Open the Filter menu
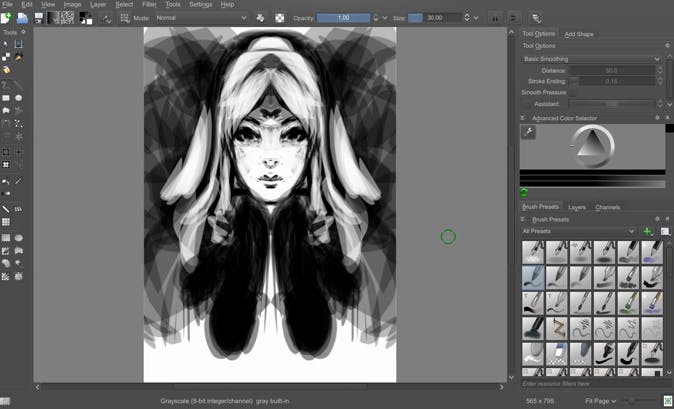This screenshot has width=674, height=409. [149, 4]
